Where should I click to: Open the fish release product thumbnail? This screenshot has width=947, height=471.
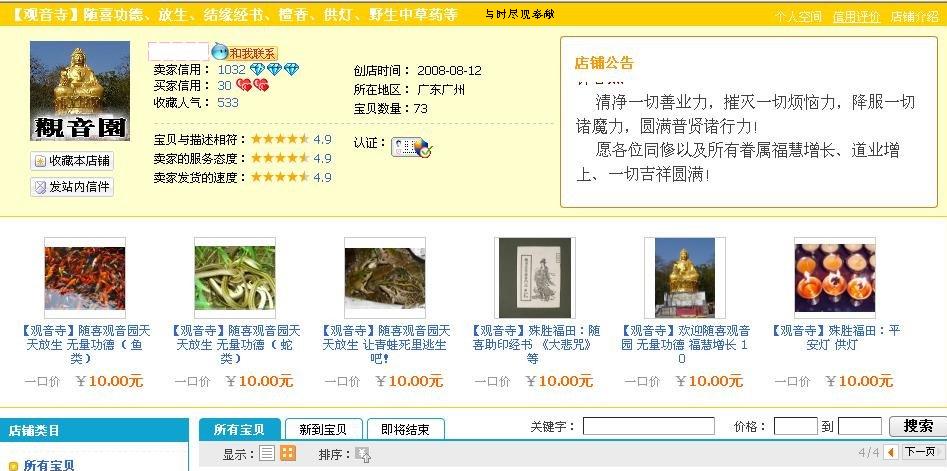click(85, 278)
